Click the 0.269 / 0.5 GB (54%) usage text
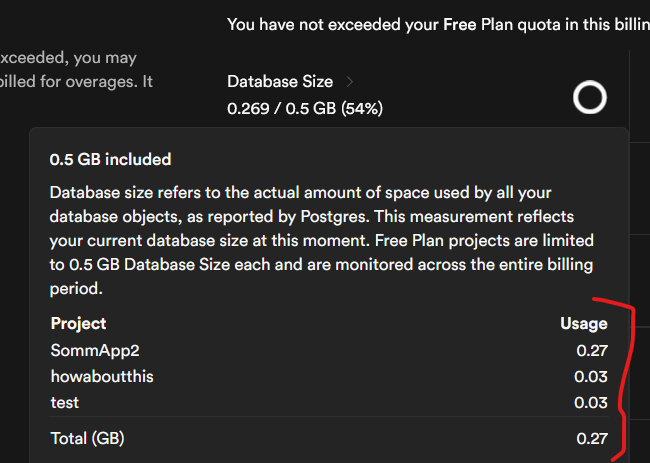 [x=304, y=107]
